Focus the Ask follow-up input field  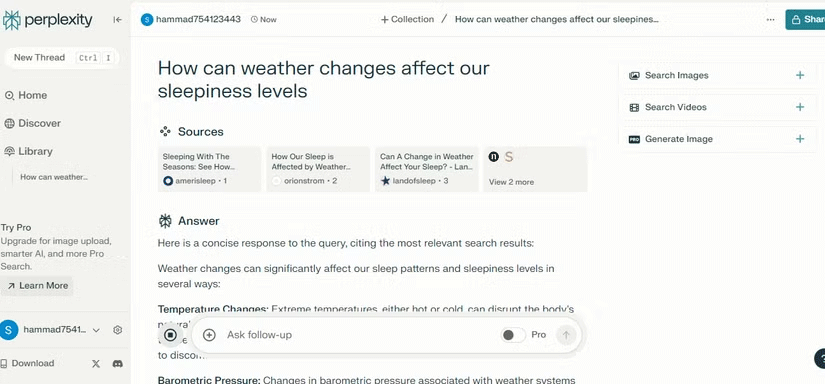click(x=358, y=335)
